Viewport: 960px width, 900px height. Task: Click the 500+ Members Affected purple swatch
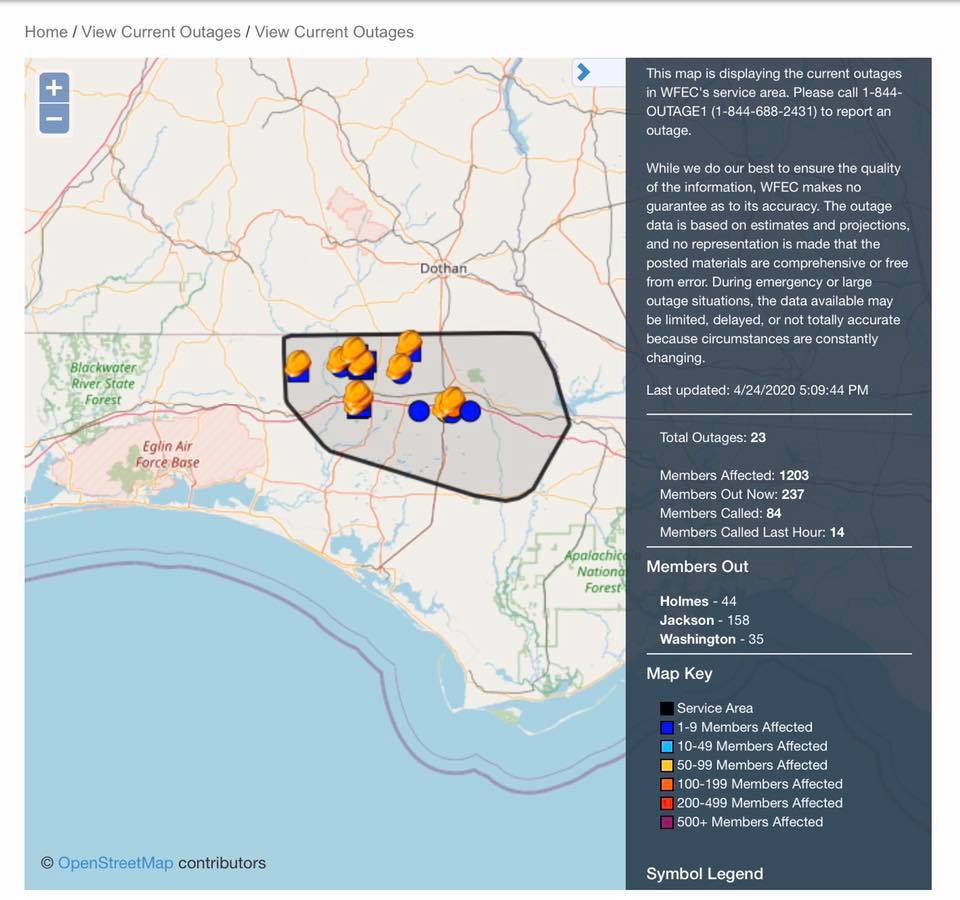667,822
